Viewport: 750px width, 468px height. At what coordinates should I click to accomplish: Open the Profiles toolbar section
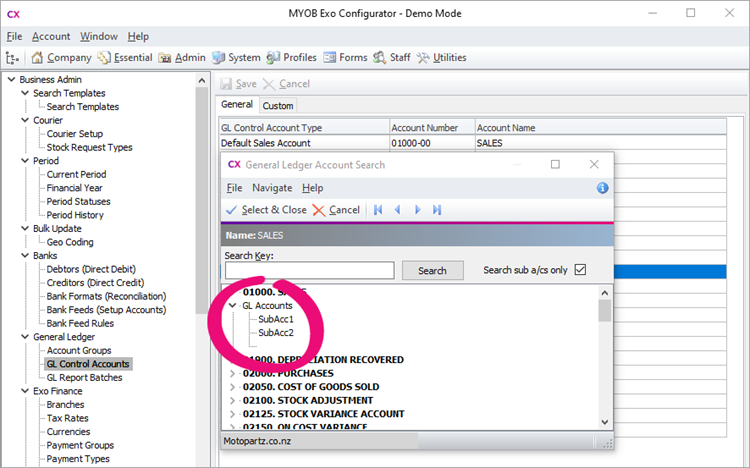(x=292, y=58)
